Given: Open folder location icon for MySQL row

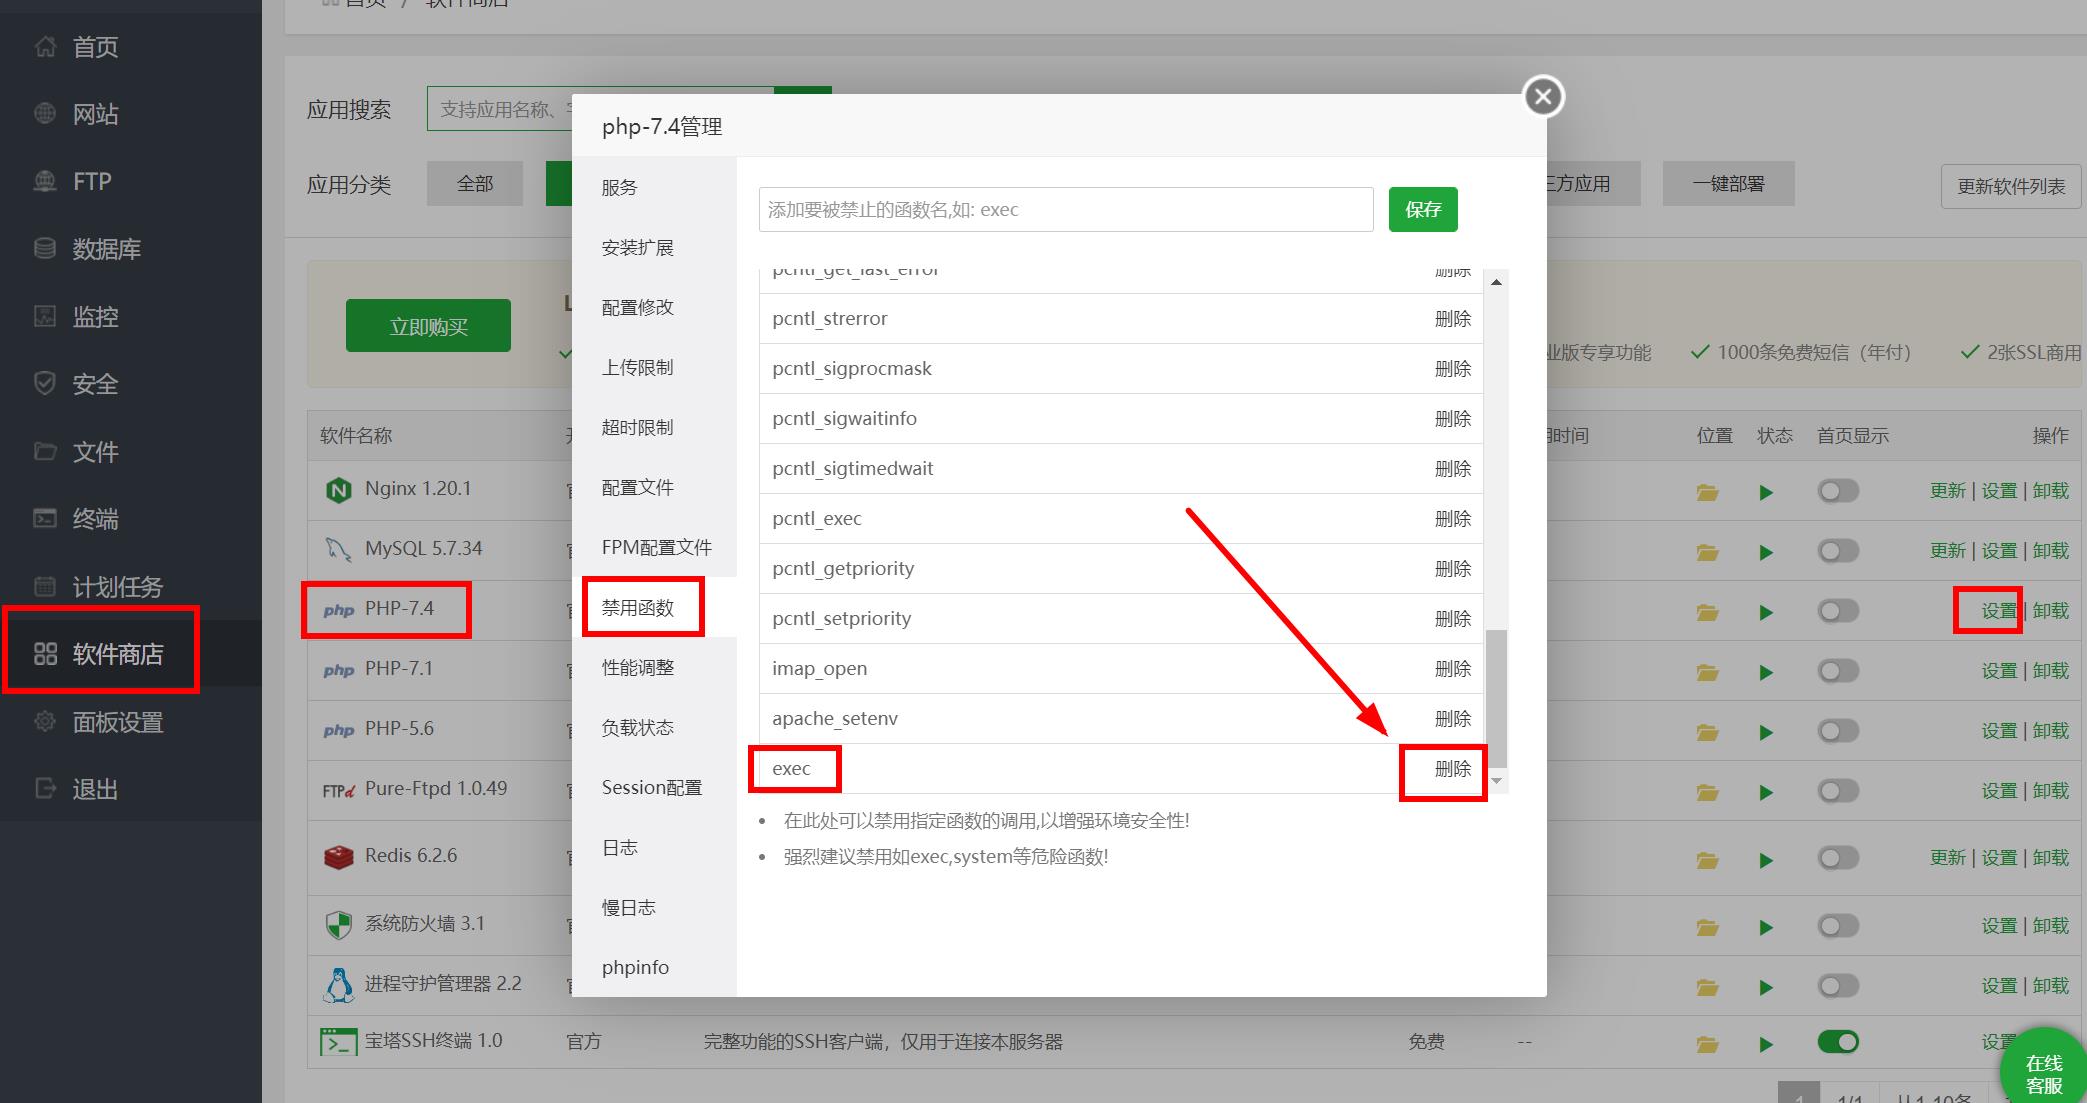Looking at the screenshot, I should coord(1707,552).
